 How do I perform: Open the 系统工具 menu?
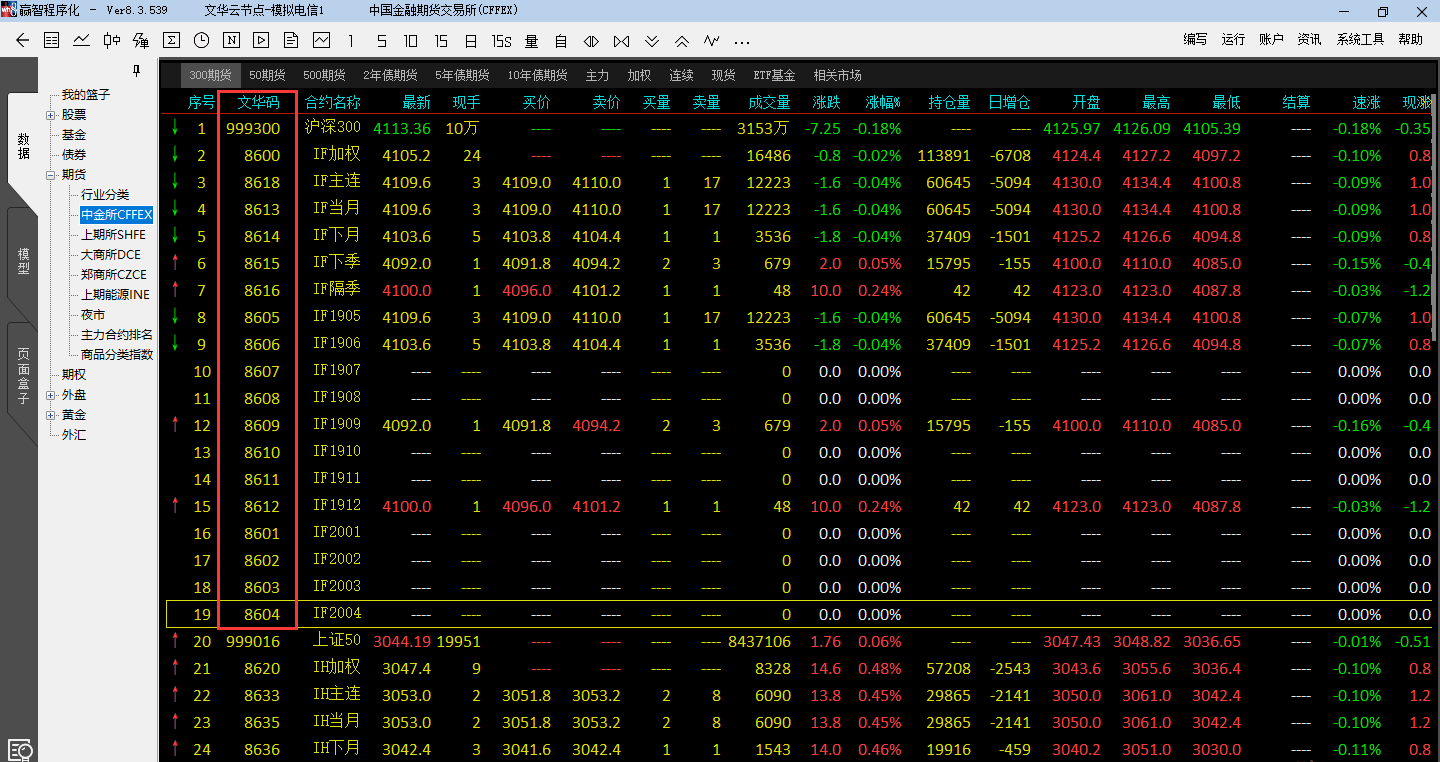(x=1360, y=39)
